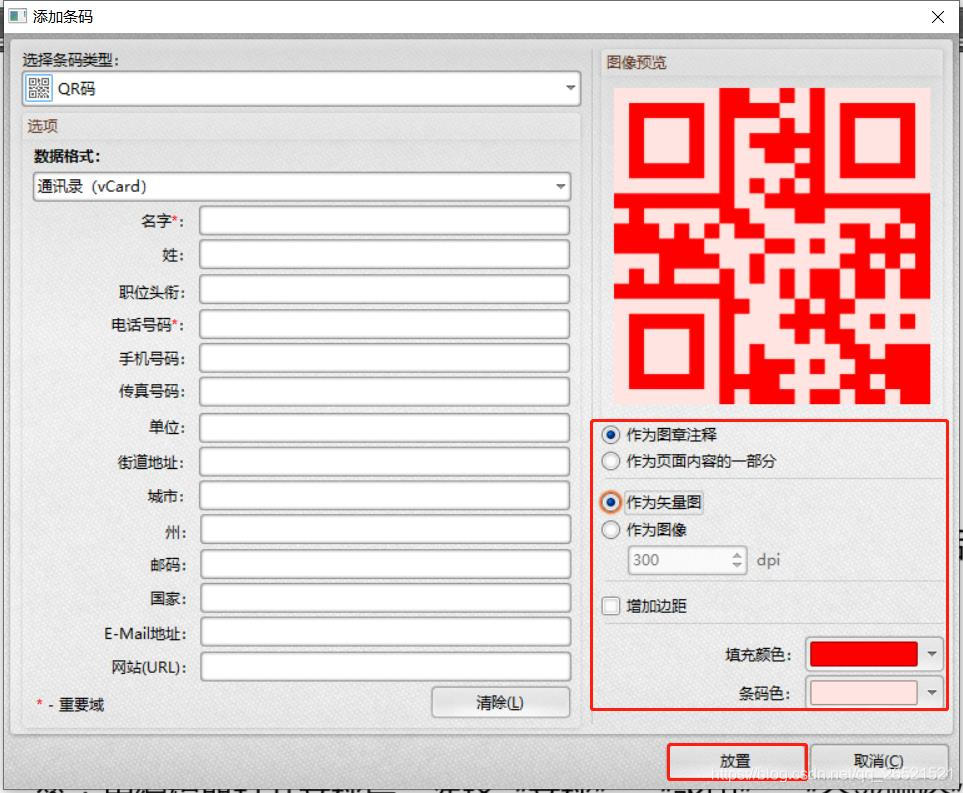Expand the 填充颜色 dropdown arrow
Screen dimensions: 963x793
pyautogui.click(x=932, y=654)
